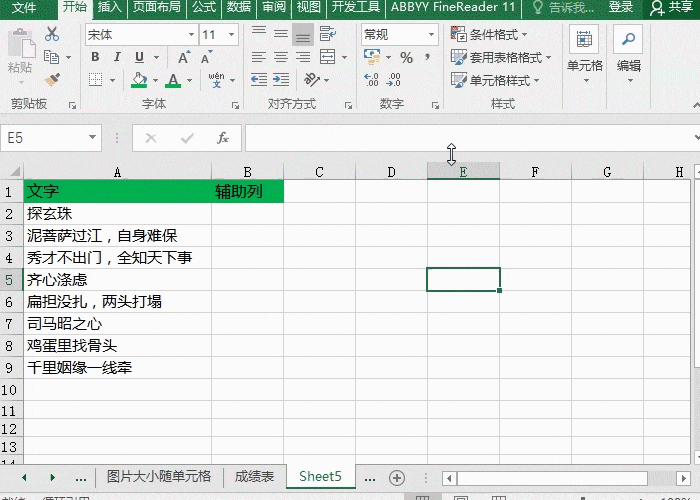Click the Cut scissors icon
The height and width of the screenshot is (500, 700).
coord(52,34)
